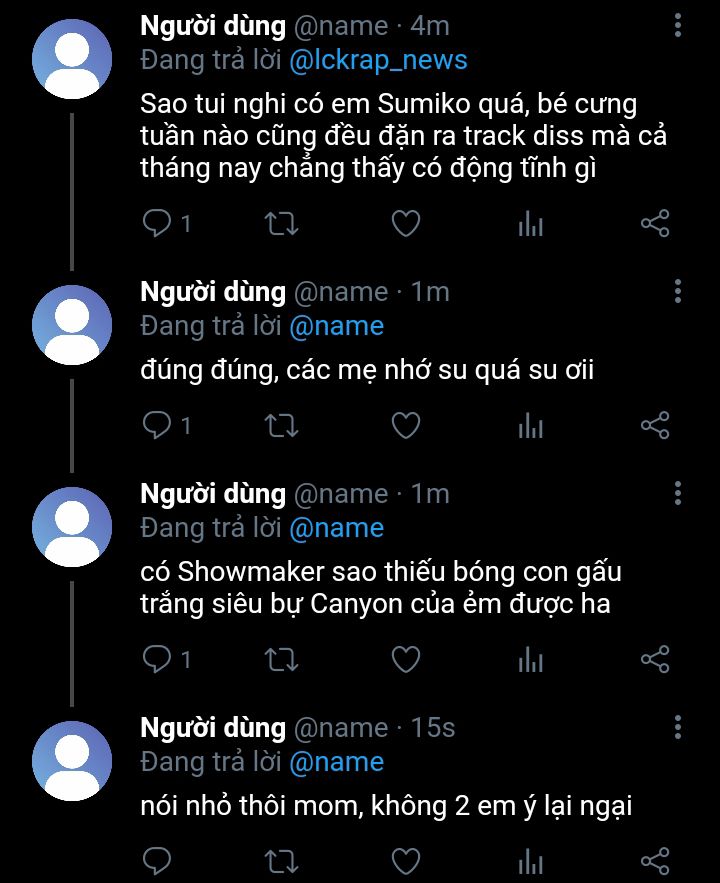720x883 pixels.
Task: Open @lckrap_news profile link
Action: point(378,60)
